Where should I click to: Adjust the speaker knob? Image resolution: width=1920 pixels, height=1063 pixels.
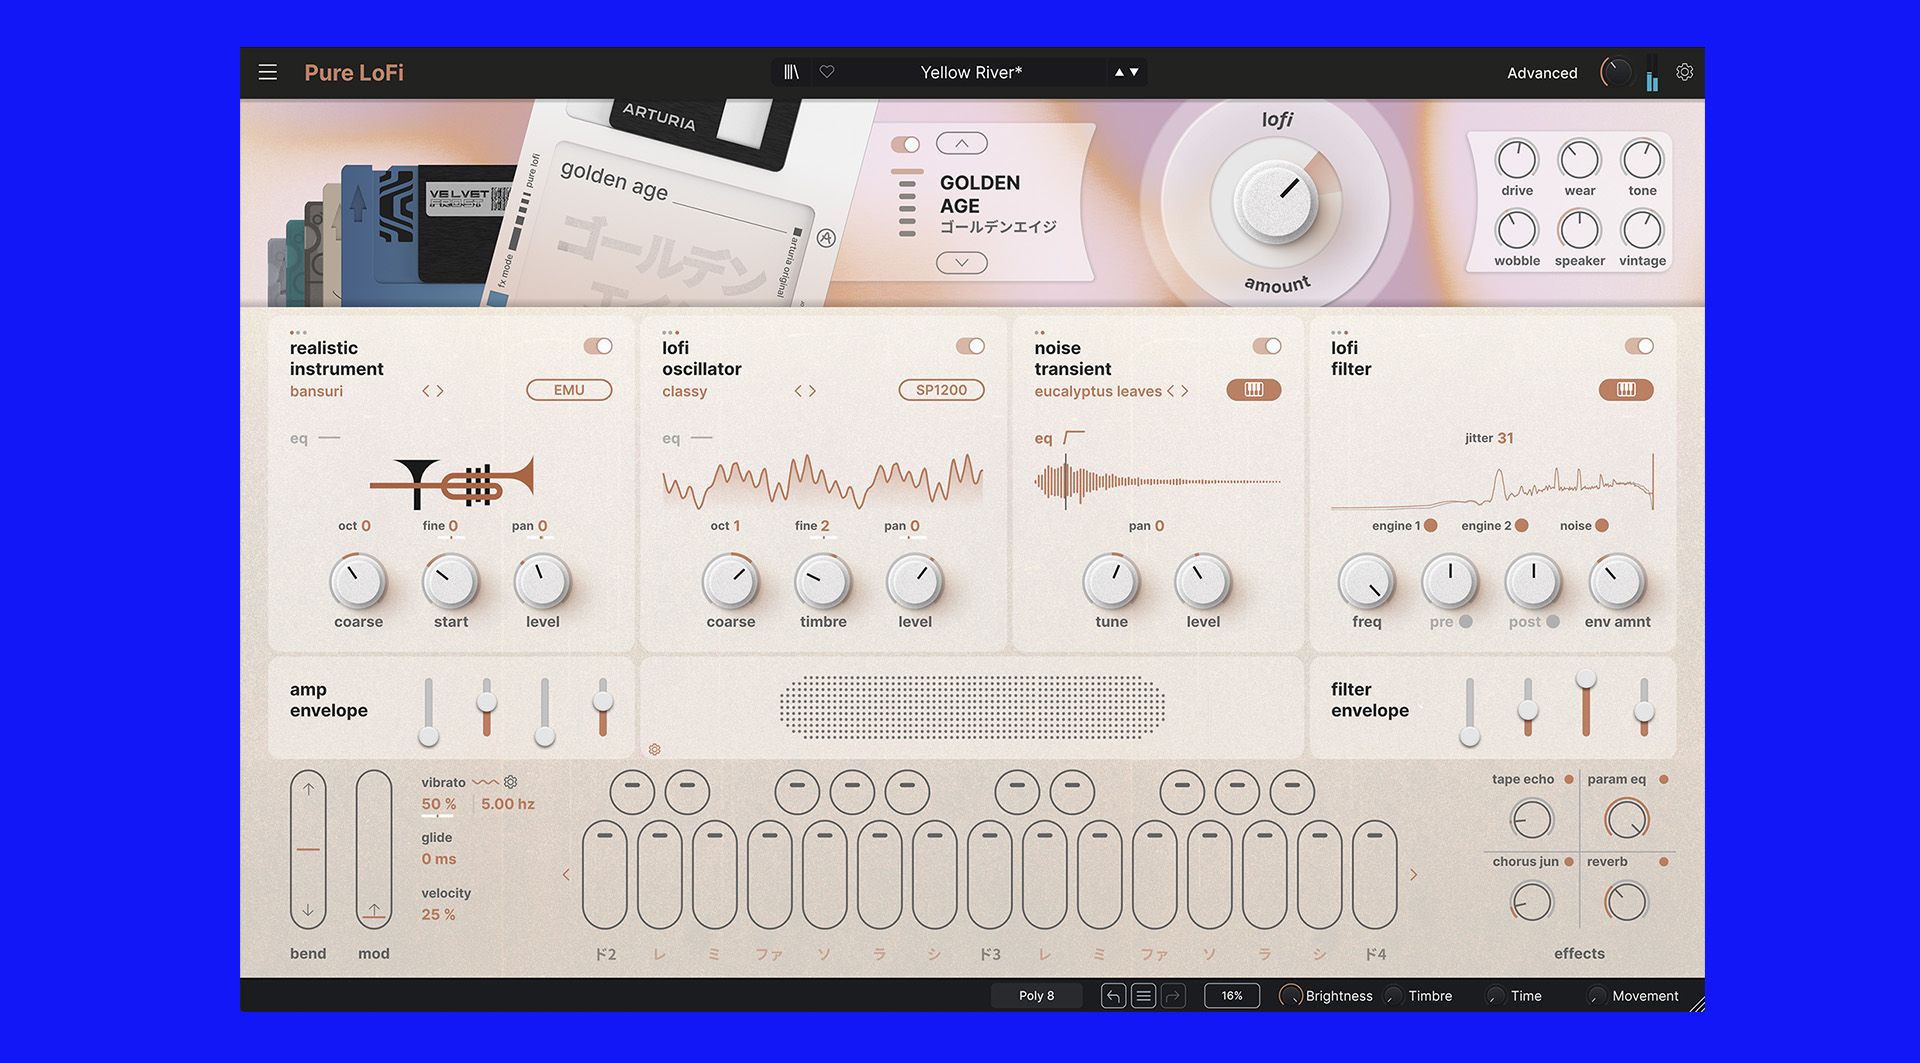pos(1580,230)
